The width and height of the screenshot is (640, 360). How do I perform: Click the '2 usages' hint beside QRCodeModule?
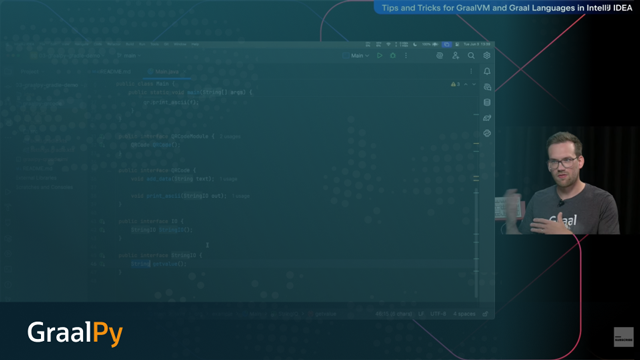230,136
